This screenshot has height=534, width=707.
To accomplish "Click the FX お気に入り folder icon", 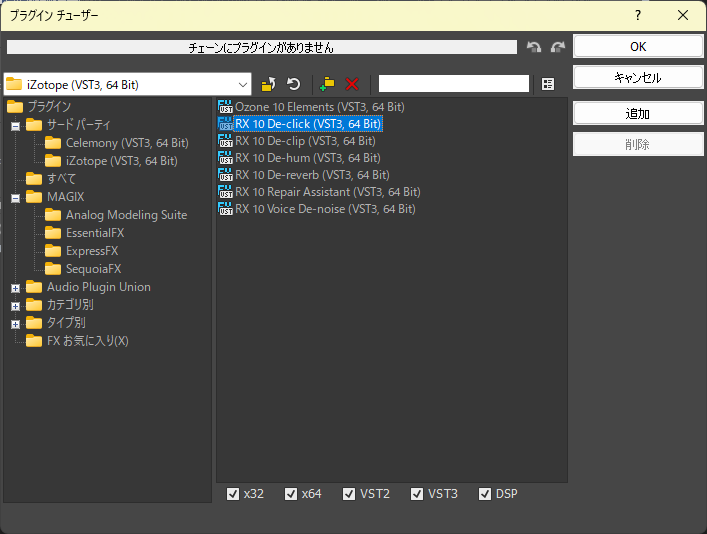I will 34,341.
